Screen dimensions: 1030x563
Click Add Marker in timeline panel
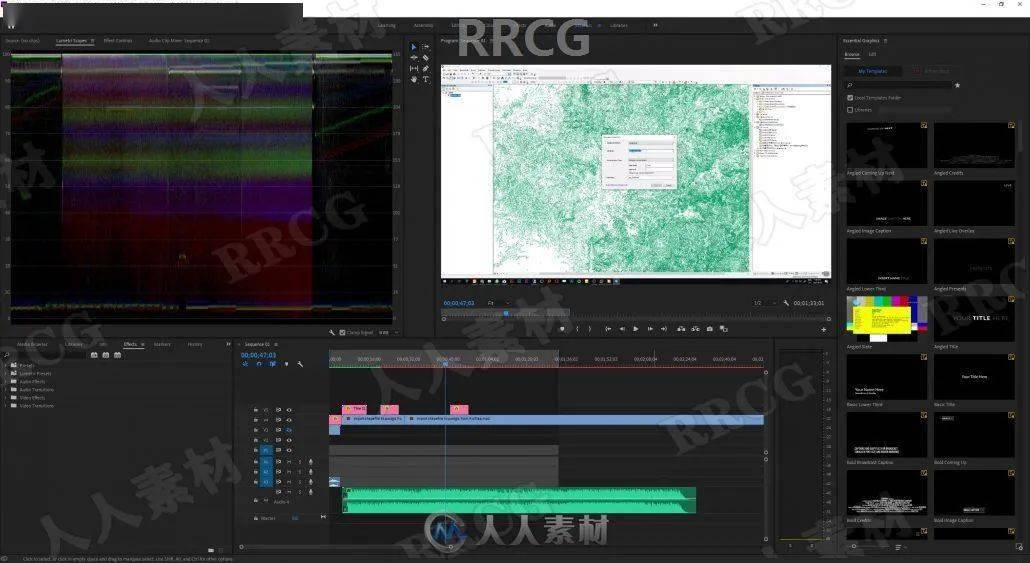tap(286, 364)
